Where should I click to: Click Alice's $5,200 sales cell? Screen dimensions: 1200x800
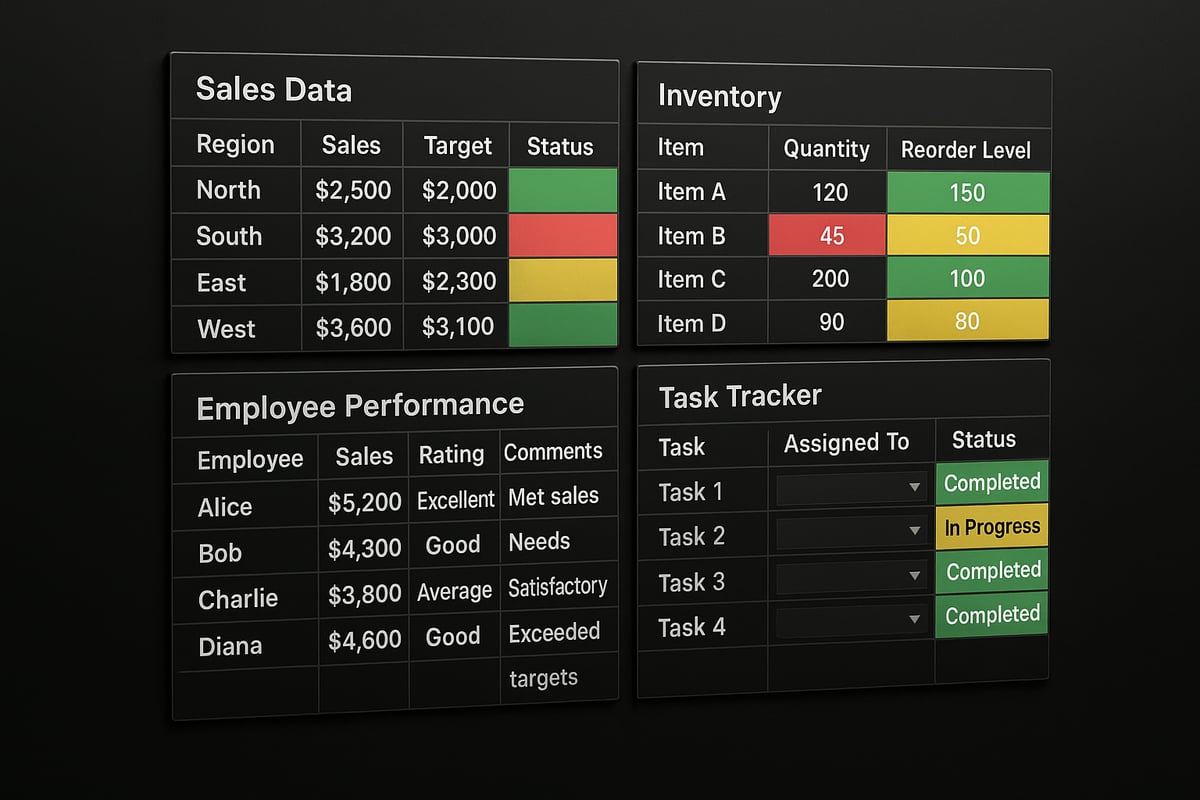(x=364, y=503)
